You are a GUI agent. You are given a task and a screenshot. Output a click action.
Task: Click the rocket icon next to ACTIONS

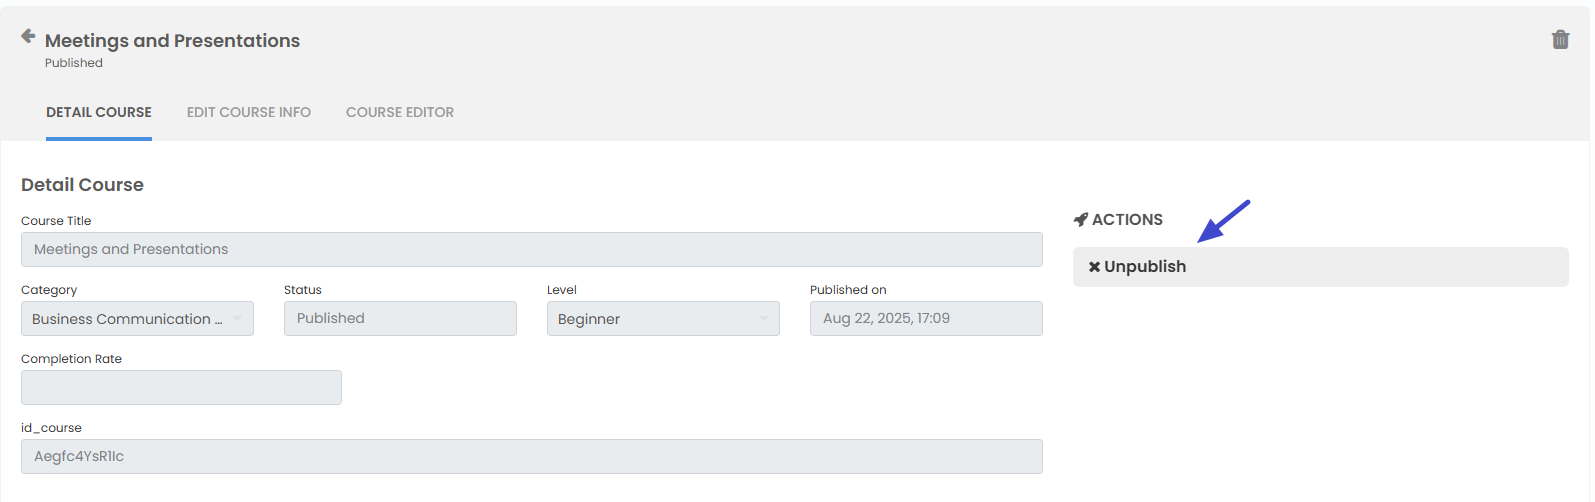coord(1080,220)
